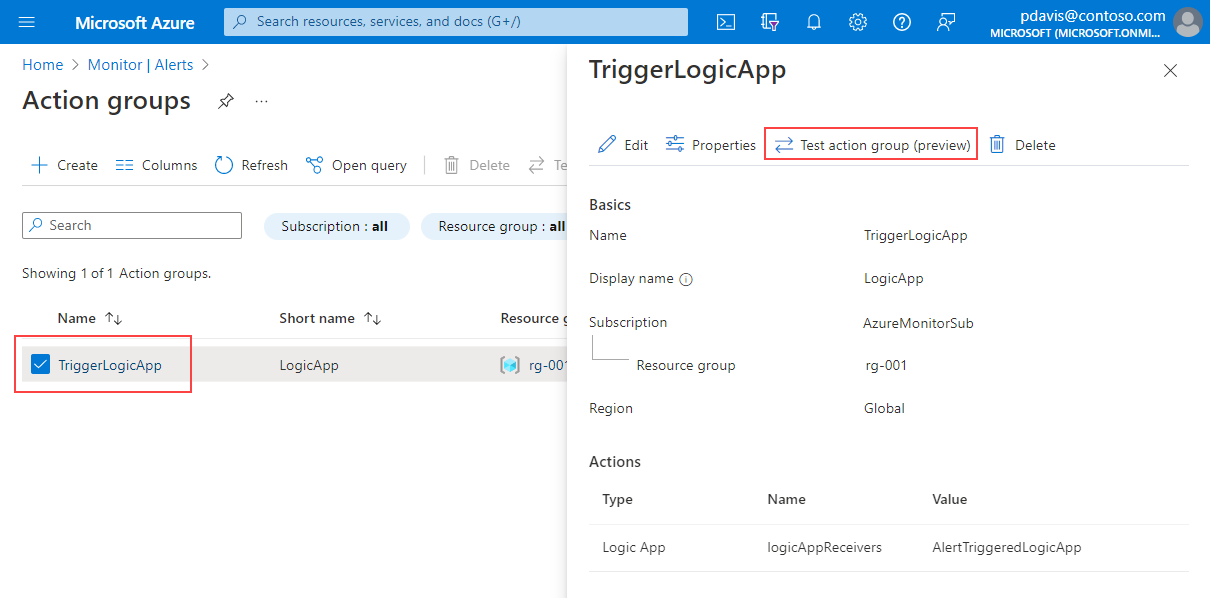This screenshot has height=598, width=1210.
Task: Open the Resource group : all filter
Action: pos(495,226)
